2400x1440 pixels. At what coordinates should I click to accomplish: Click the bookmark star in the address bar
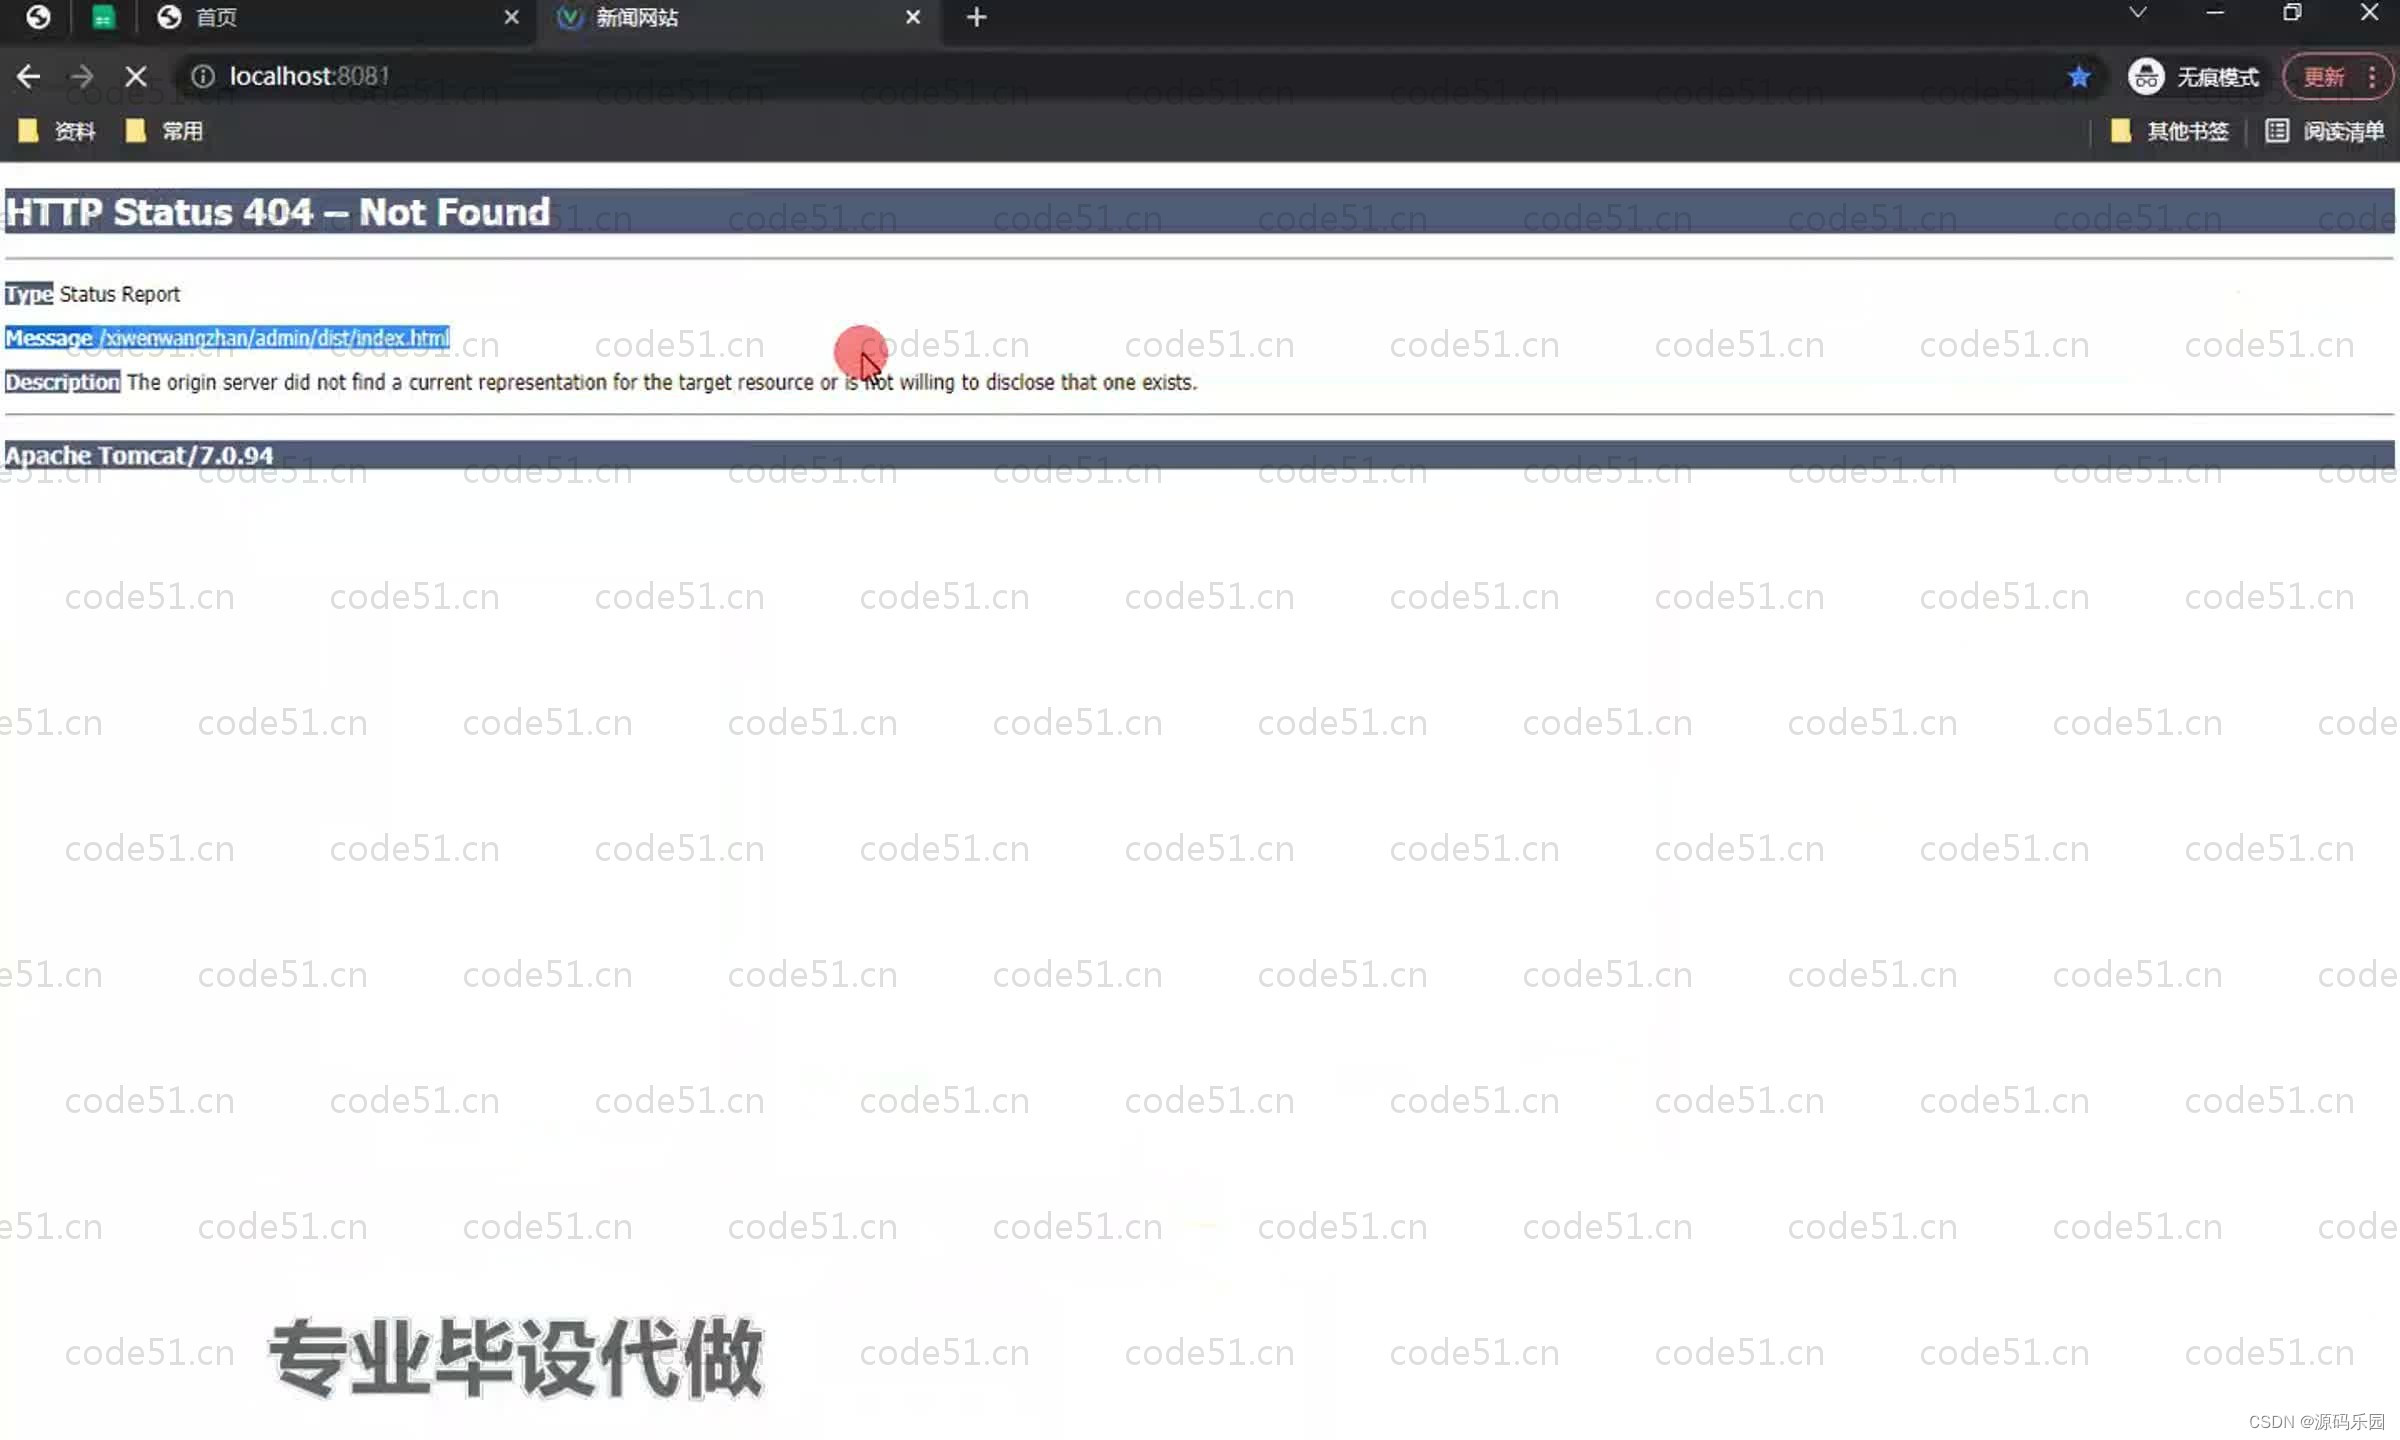tap(2080, 76)
